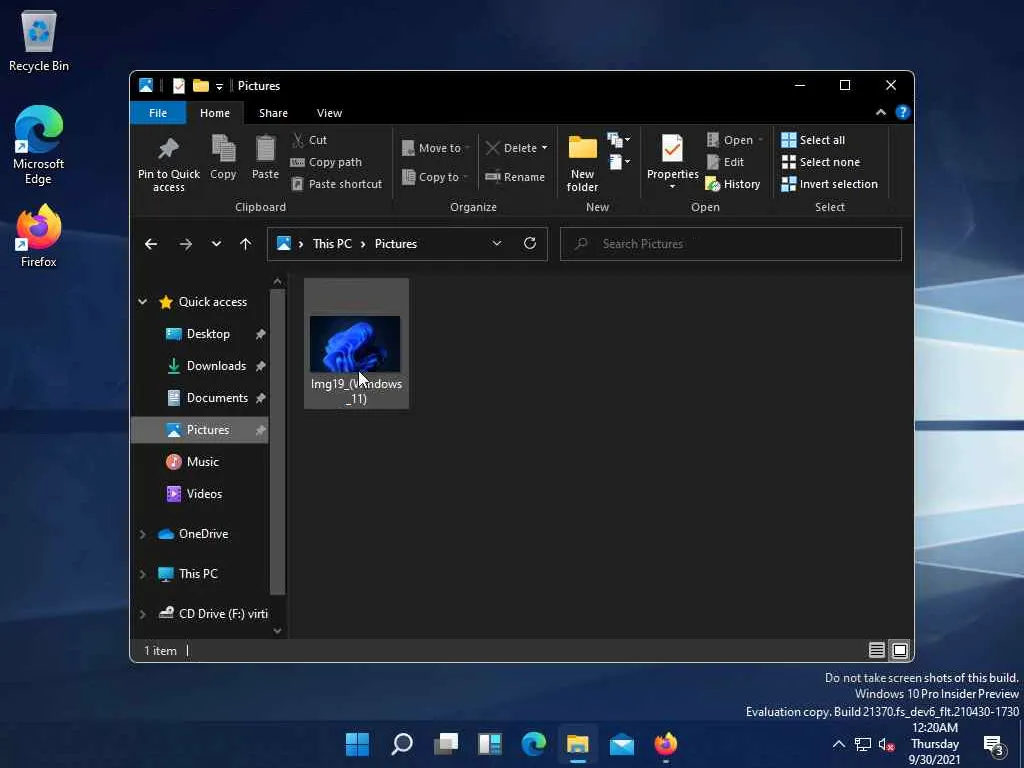
Task: Open Recycle Bin on desktop
Action: coord(39,40)
